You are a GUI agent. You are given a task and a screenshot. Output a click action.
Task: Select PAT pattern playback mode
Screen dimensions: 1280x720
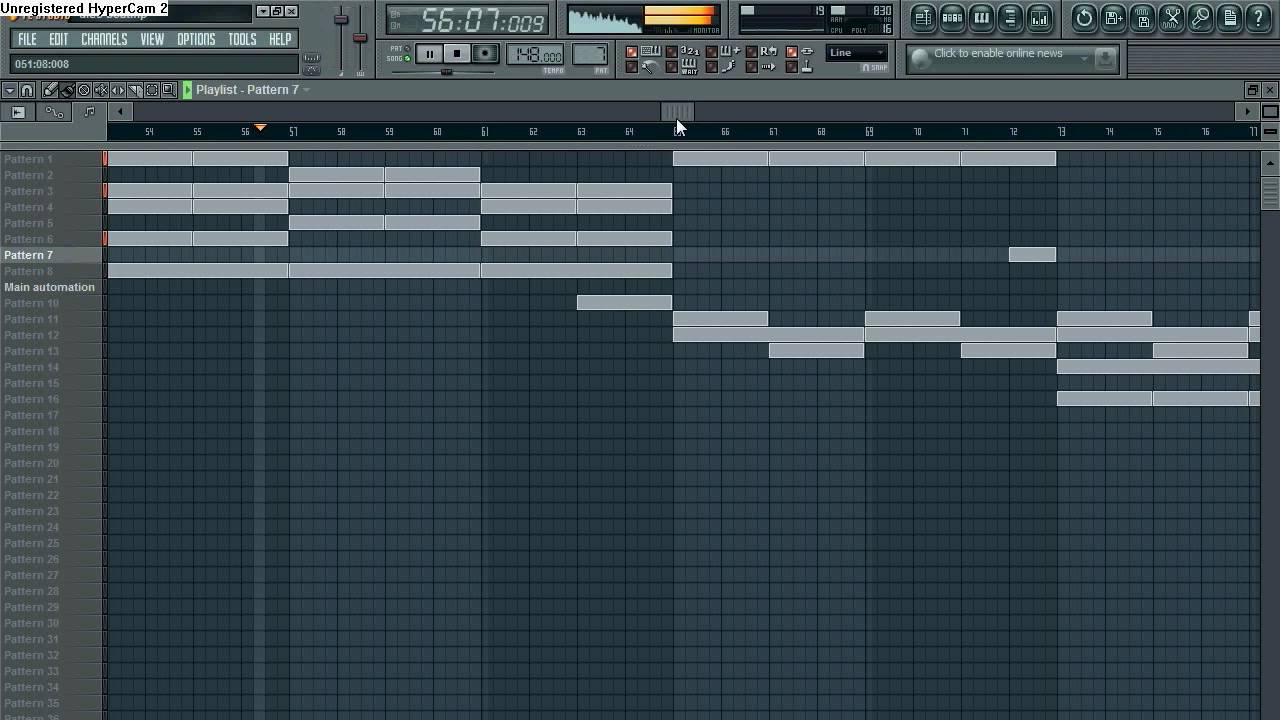tap(399, 48)
